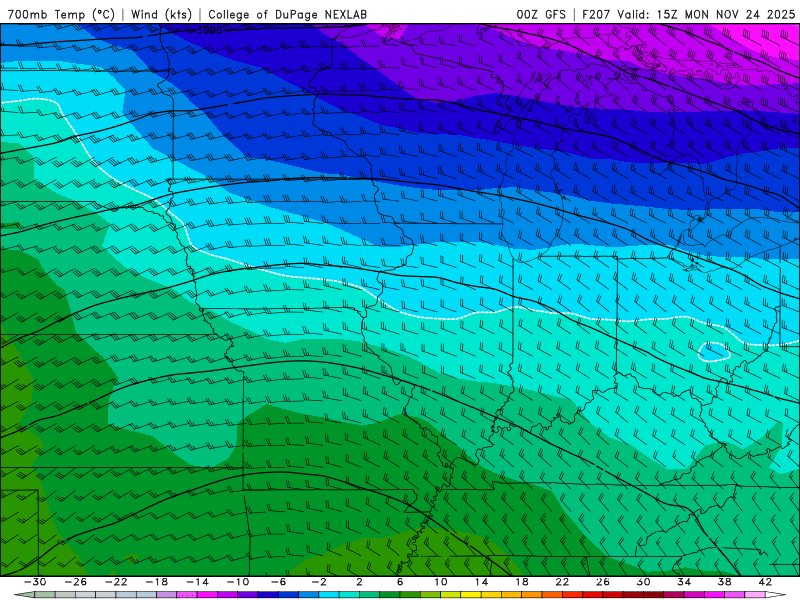The width and height of the screenshot is (800, 600).
Task: Click the "3000" contour label on the map
Action: pyautogui.click(x=210, y=31)
